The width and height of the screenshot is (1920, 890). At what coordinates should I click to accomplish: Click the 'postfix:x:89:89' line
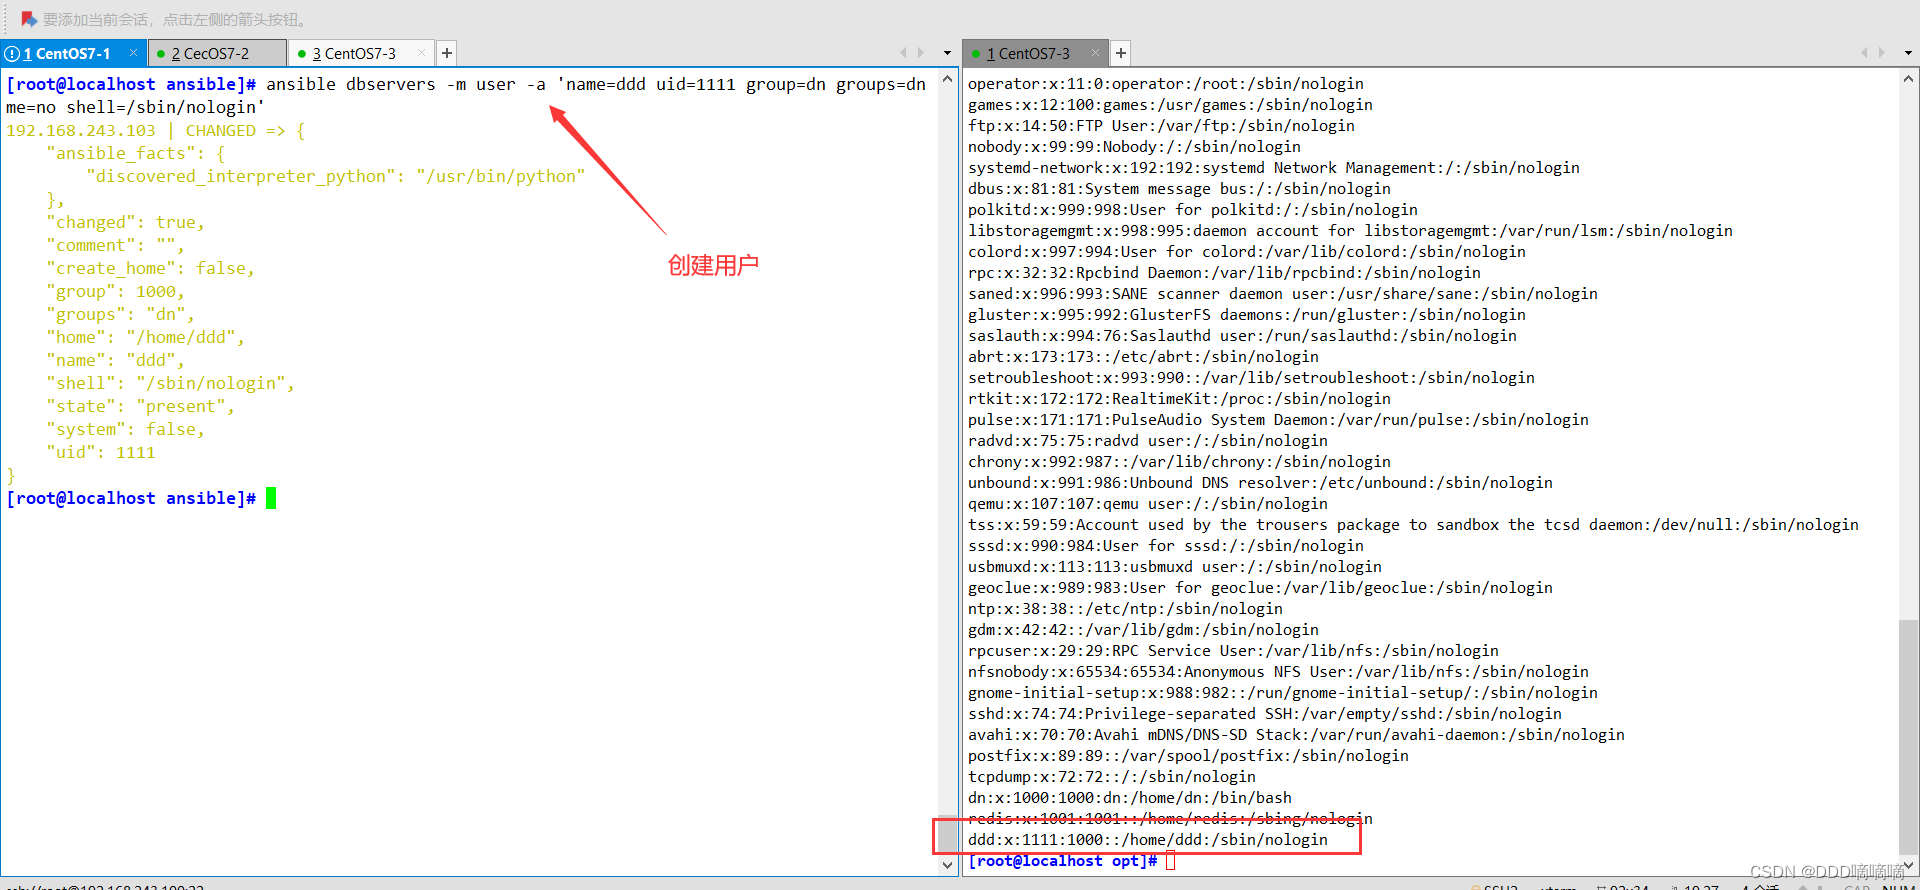click(1188, 756)
